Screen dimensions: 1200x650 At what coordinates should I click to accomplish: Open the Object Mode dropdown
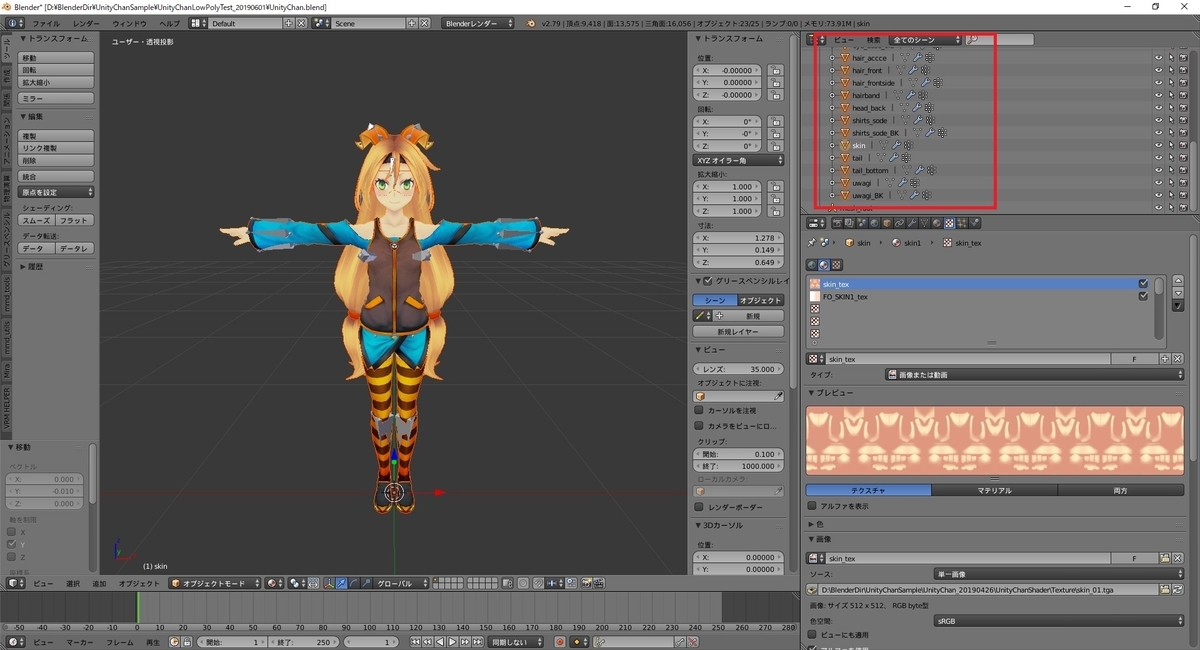[x=215, y=583]
